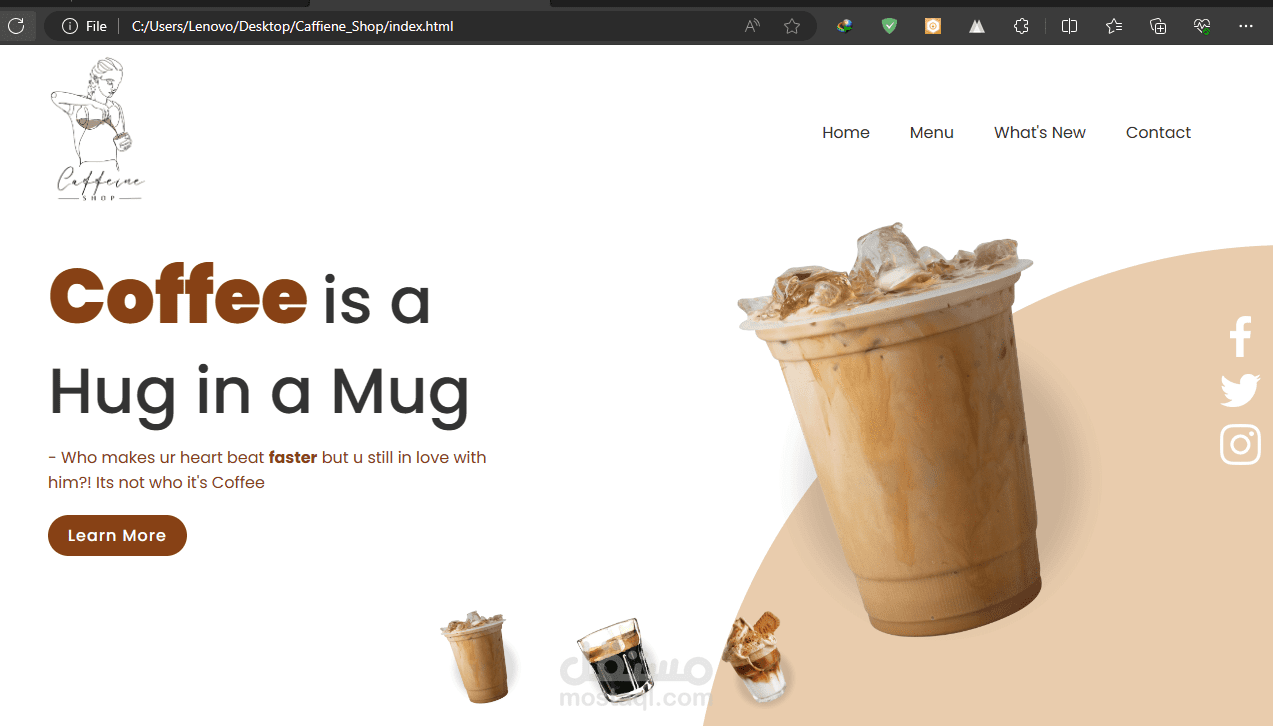Open the green shield AdGuard extension
The height and width of the screenshot is (726, 1273).
[889, 26]
